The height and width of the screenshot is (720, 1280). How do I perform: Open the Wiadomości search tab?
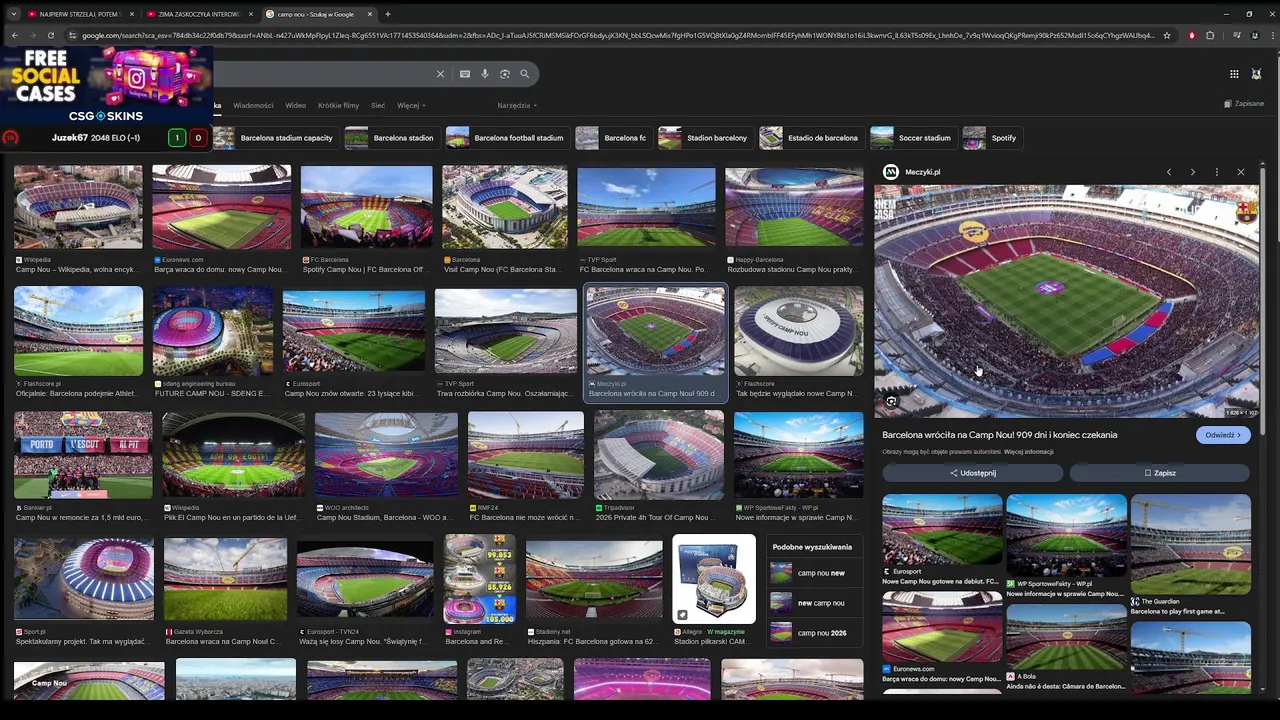[253, 105]
